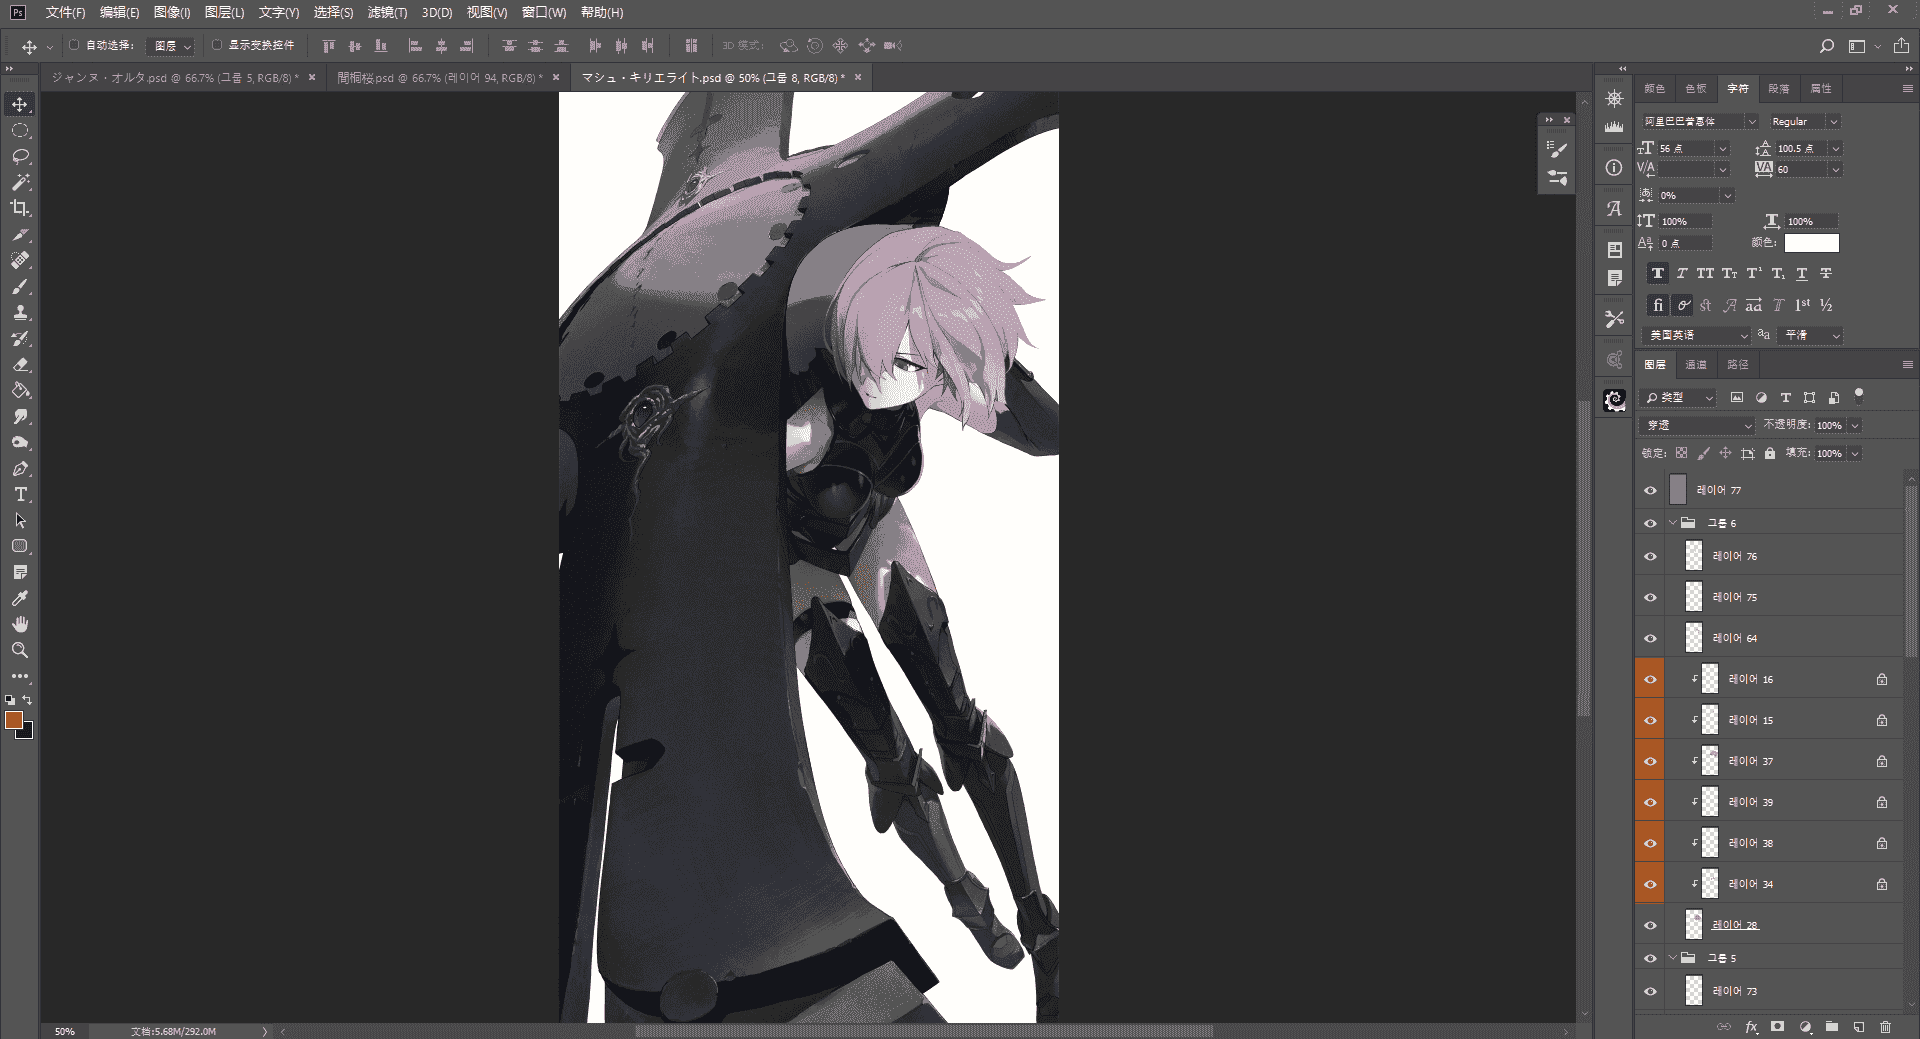Create new group using the folder icon
Viewport: 1920px width, 1039px height.
click(1831, 1027)
